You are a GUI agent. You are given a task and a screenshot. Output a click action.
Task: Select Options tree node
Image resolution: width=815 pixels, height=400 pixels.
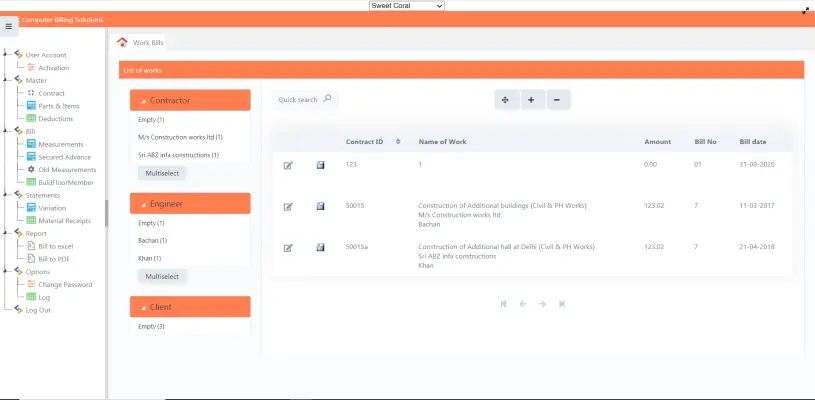click(x=37, y=272)
